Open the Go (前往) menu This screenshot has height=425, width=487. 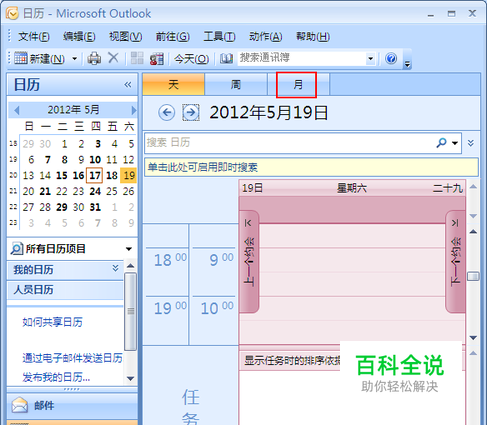[173, 36]
